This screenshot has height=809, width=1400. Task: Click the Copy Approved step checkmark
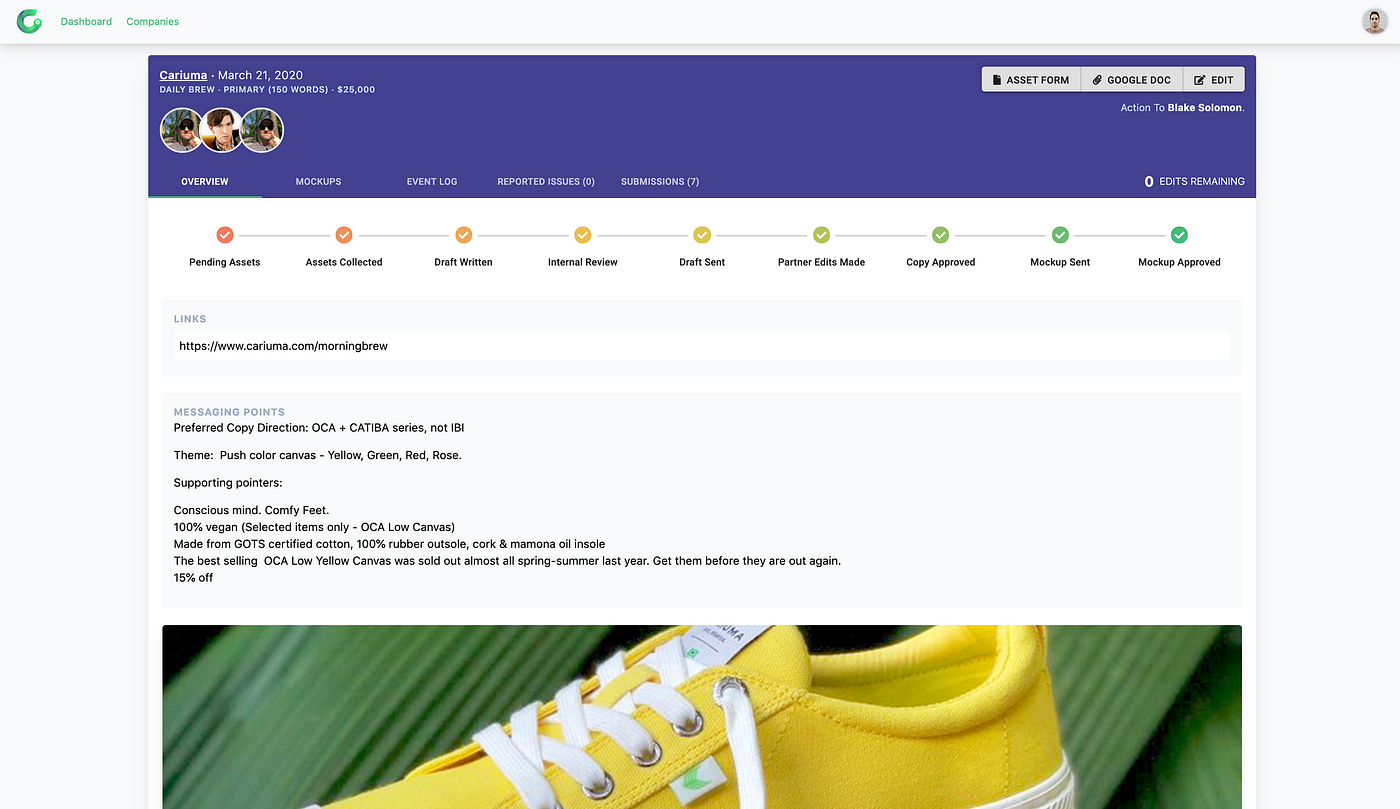pyautogui.click(x=941, y=235)
